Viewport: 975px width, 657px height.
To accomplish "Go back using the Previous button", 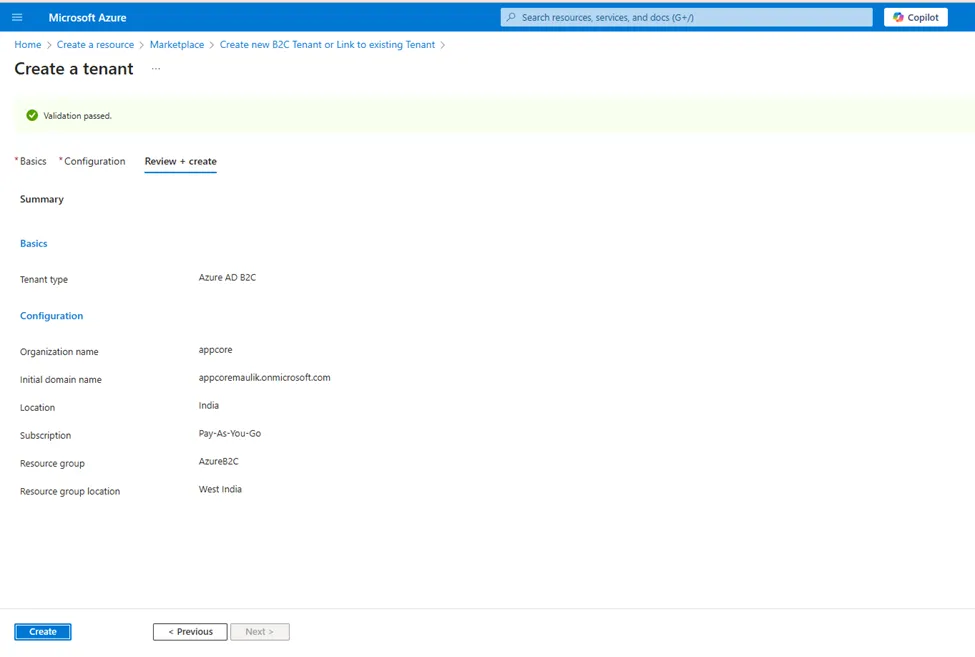I will pyautogui.click(x=189, y=631).
